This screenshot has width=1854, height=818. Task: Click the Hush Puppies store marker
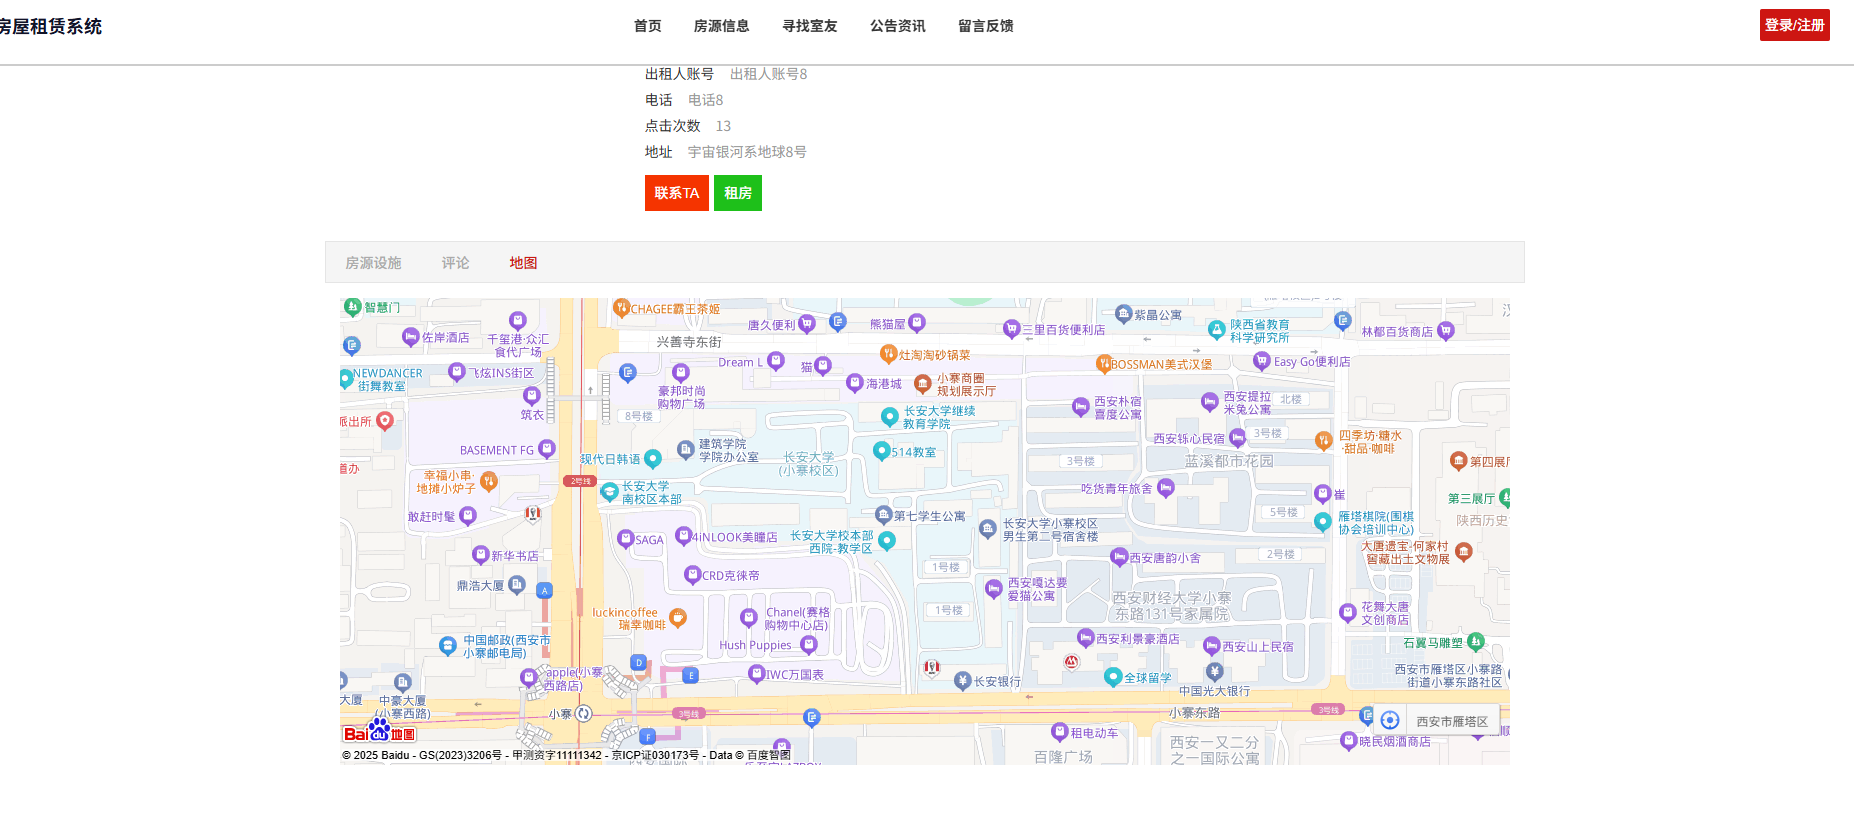pyautogui.click(x=809, y=645)
